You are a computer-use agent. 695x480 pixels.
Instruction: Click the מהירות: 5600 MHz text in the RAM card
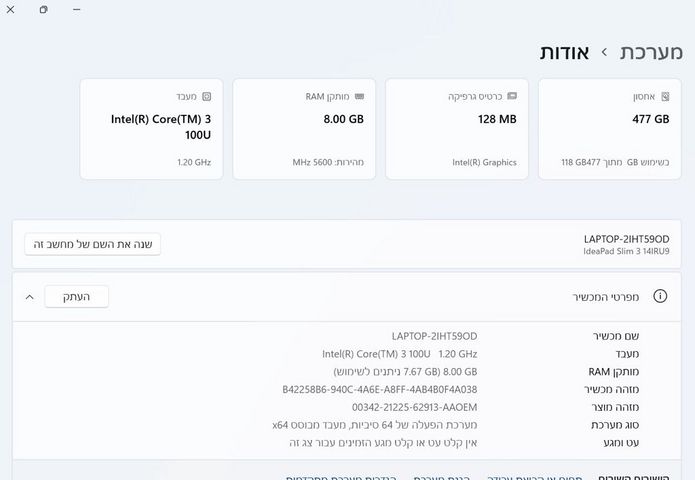[328, 162]
